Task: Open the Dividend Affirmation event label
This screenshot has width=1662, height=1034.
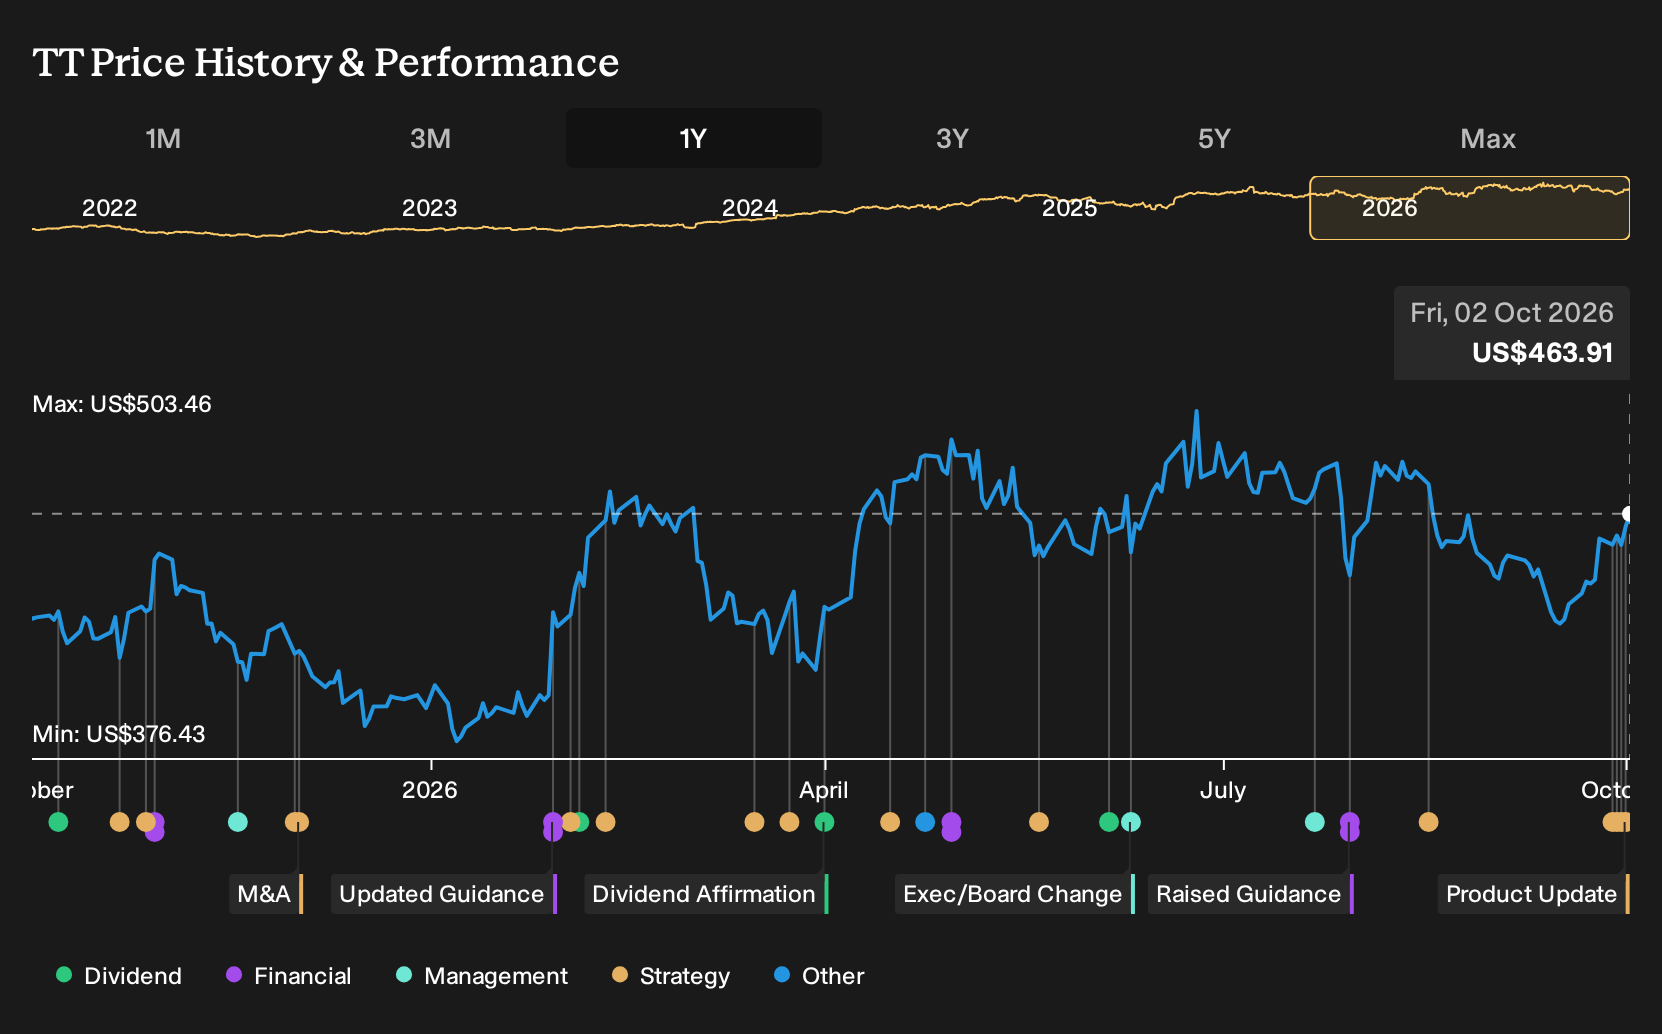Action: point(705,894)
